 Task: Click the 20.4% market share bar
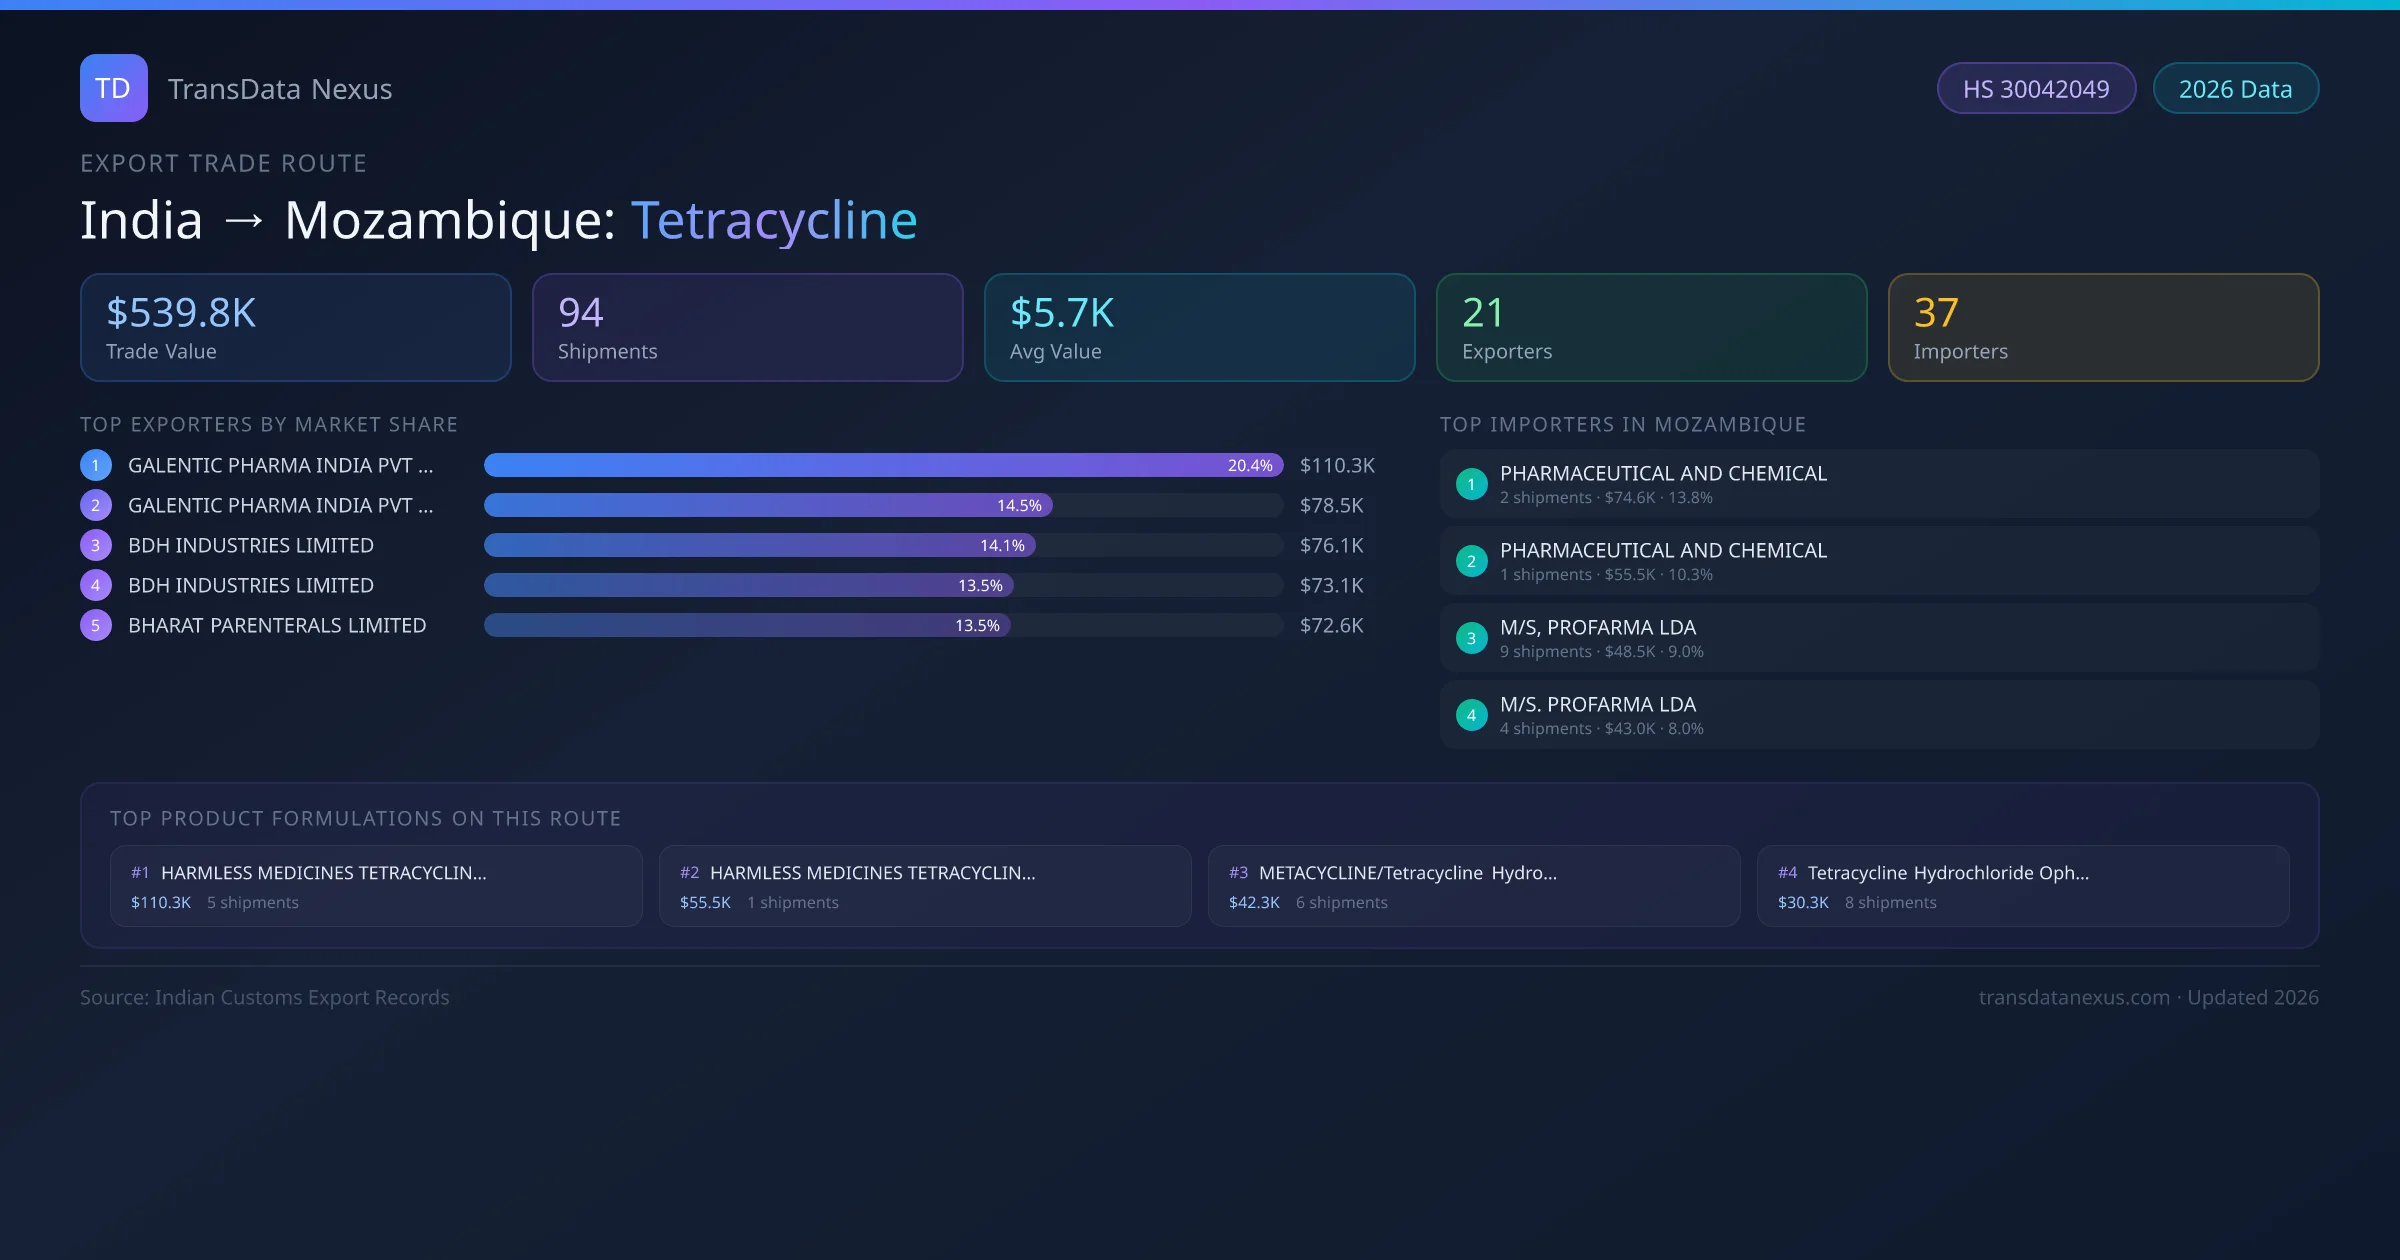coord(882,465)
